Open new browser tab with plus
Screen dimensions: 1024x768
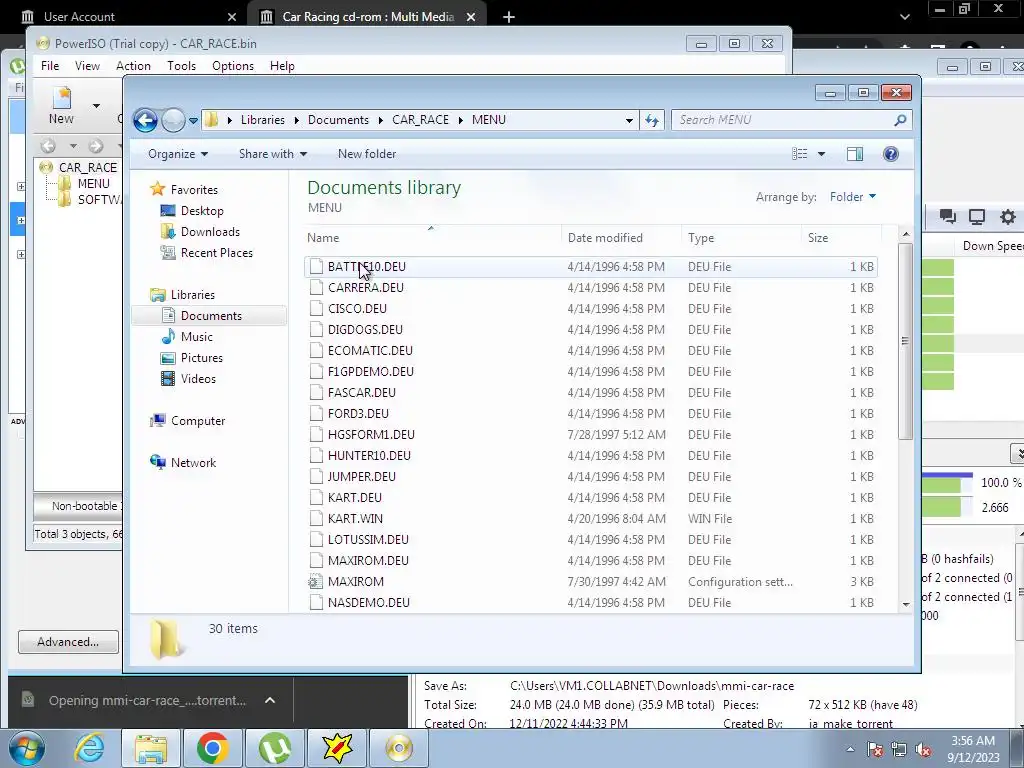coord(509,17)
